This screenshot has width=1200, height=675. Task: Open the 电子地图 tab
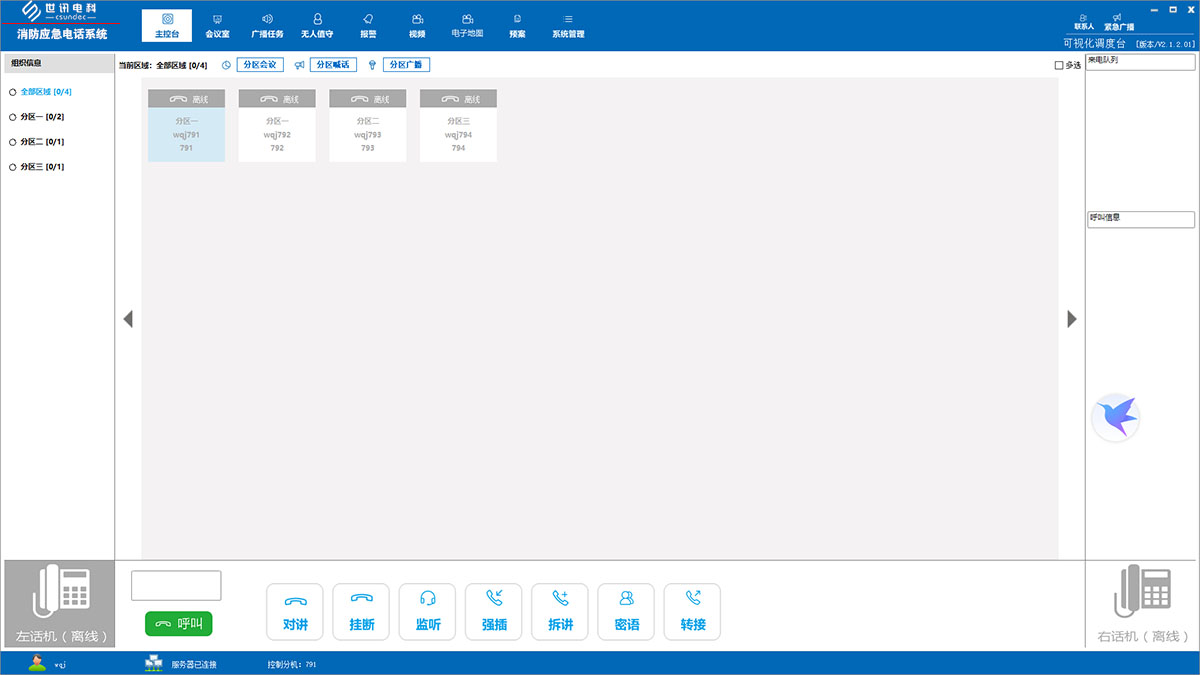coord(467,25)
